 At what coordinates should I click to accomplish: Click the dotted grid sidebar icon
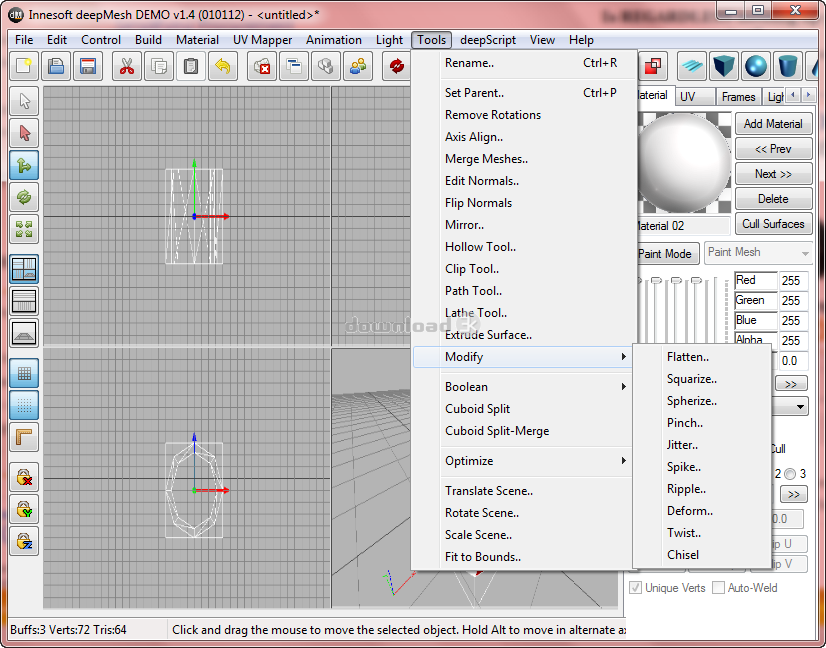click(x=24, y=406)
